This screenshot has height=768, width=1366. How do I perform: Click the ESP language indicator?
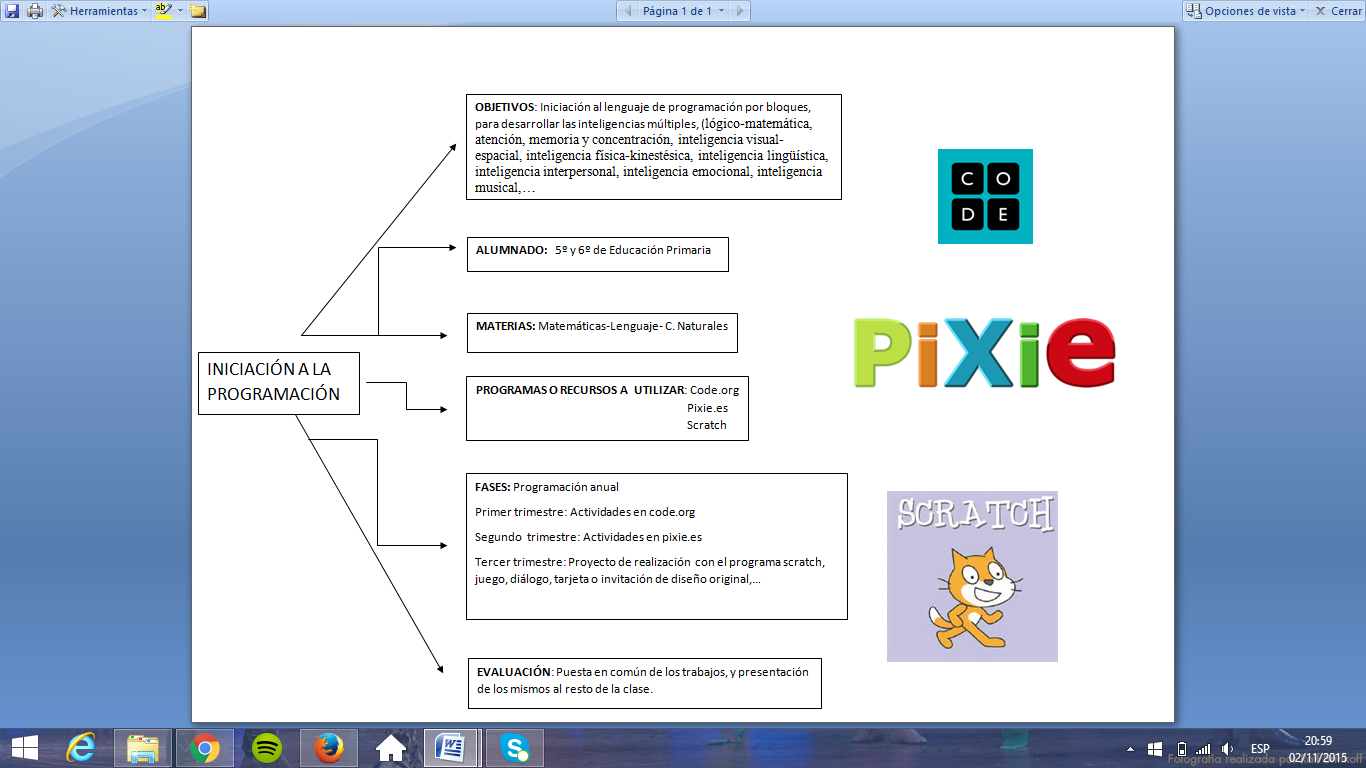coord(1262,749)
